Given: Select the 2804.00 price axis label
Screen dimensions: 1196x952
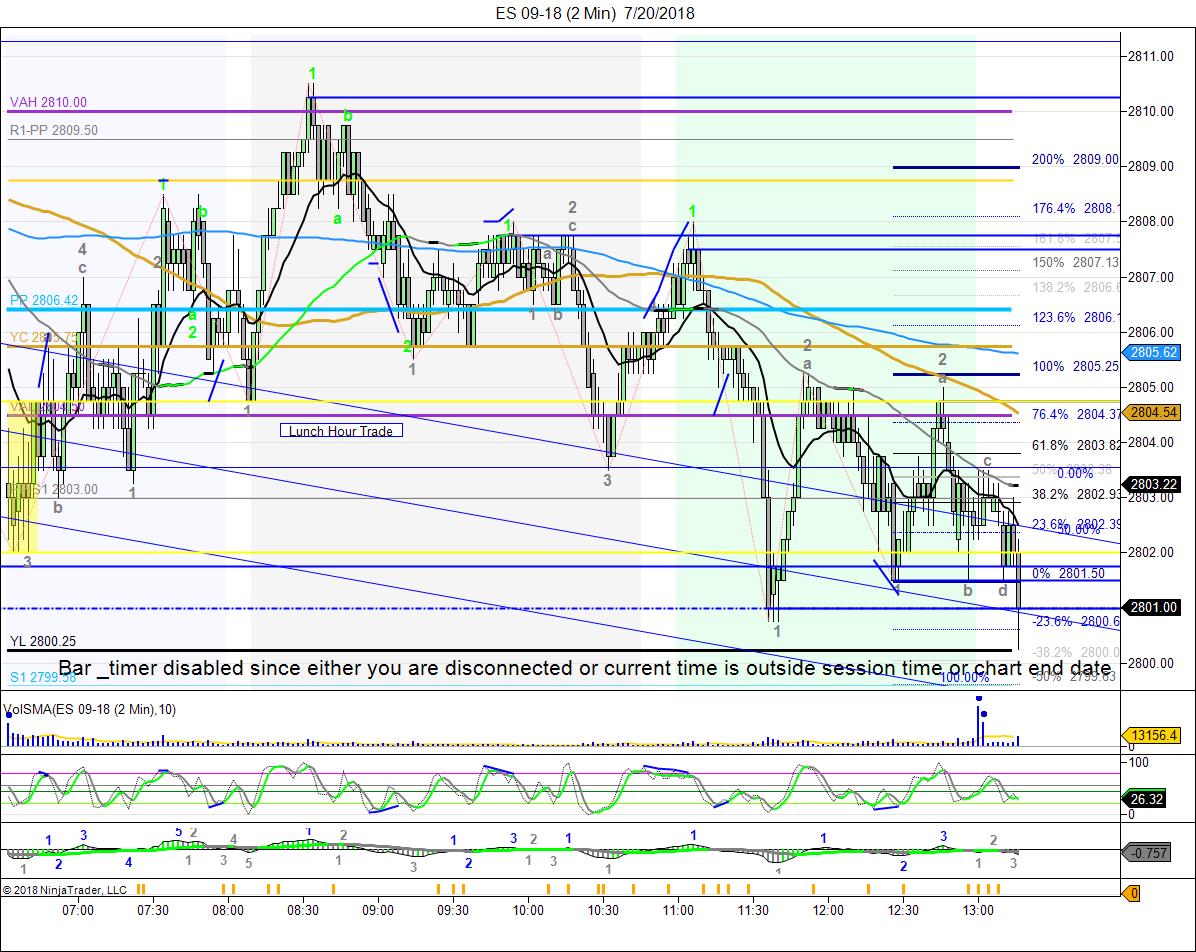Looking at the screenshot, I should click(1151, 442).
